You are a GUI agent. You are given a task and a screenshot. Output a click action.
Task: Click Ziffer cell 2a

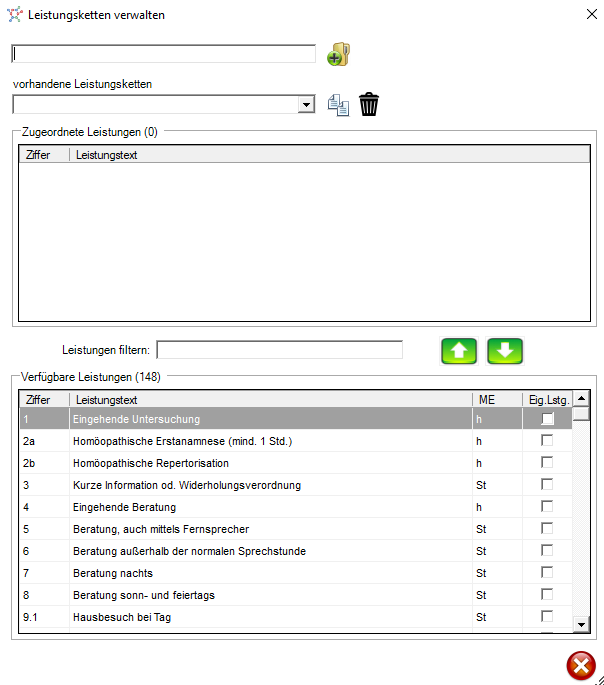coord(44,441)
